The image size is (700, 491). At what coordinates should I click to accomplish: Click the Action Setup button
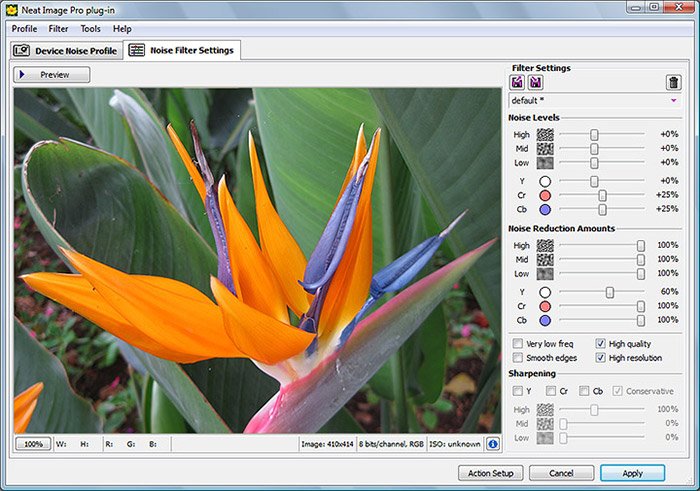click(x=490, y=473)
